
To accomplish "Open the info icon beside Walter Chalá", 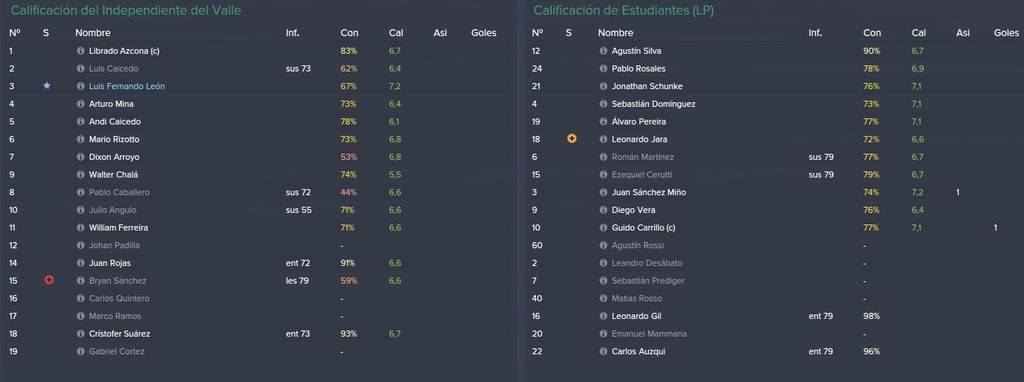I will [81, 174].
